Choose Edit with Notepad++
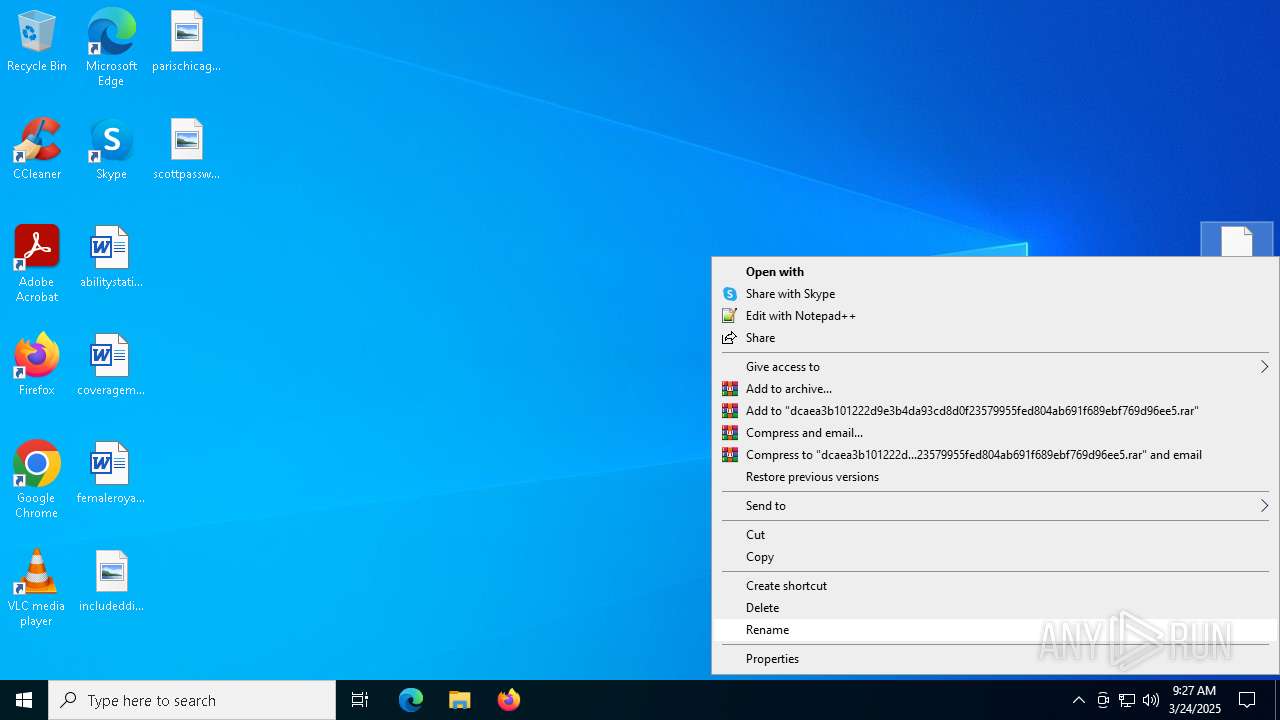 click(x=995, y=316)
